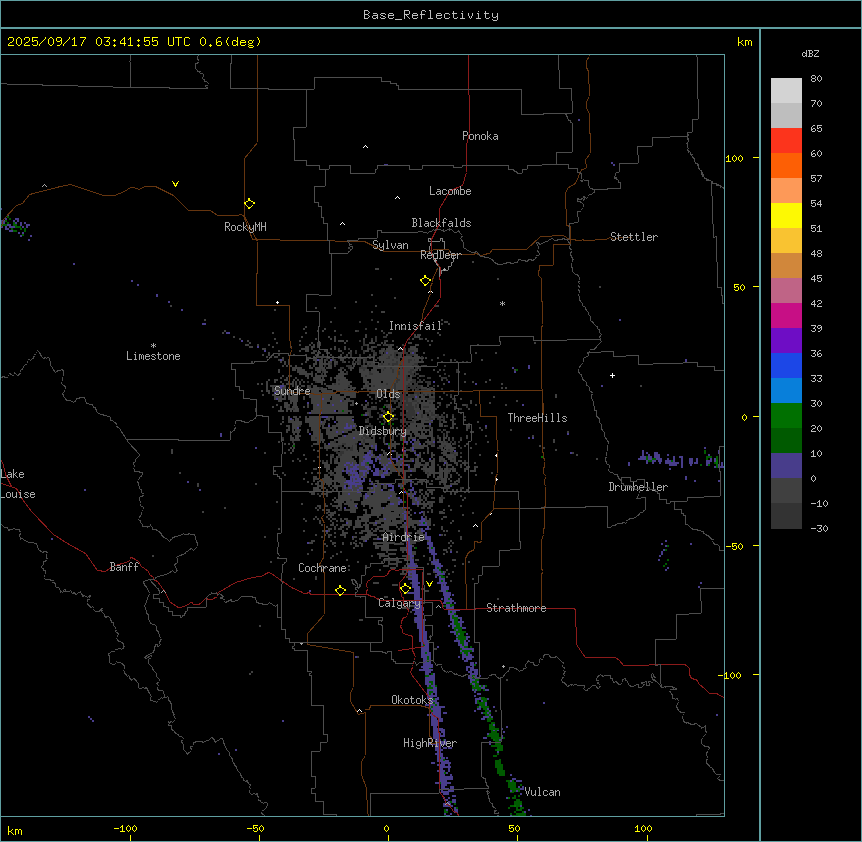Image resolution: width=862 pixels, height=842 pixels.
Task: Click the white plus marker north of Drumheller
Action: point(613,375)
